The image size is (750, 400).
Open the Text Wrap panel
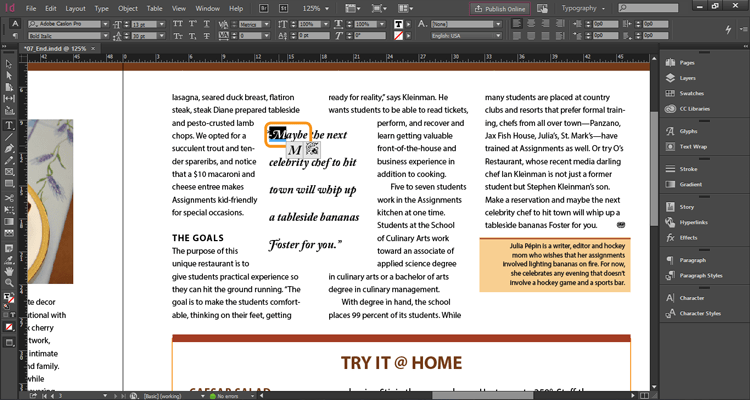coord(693,146)
